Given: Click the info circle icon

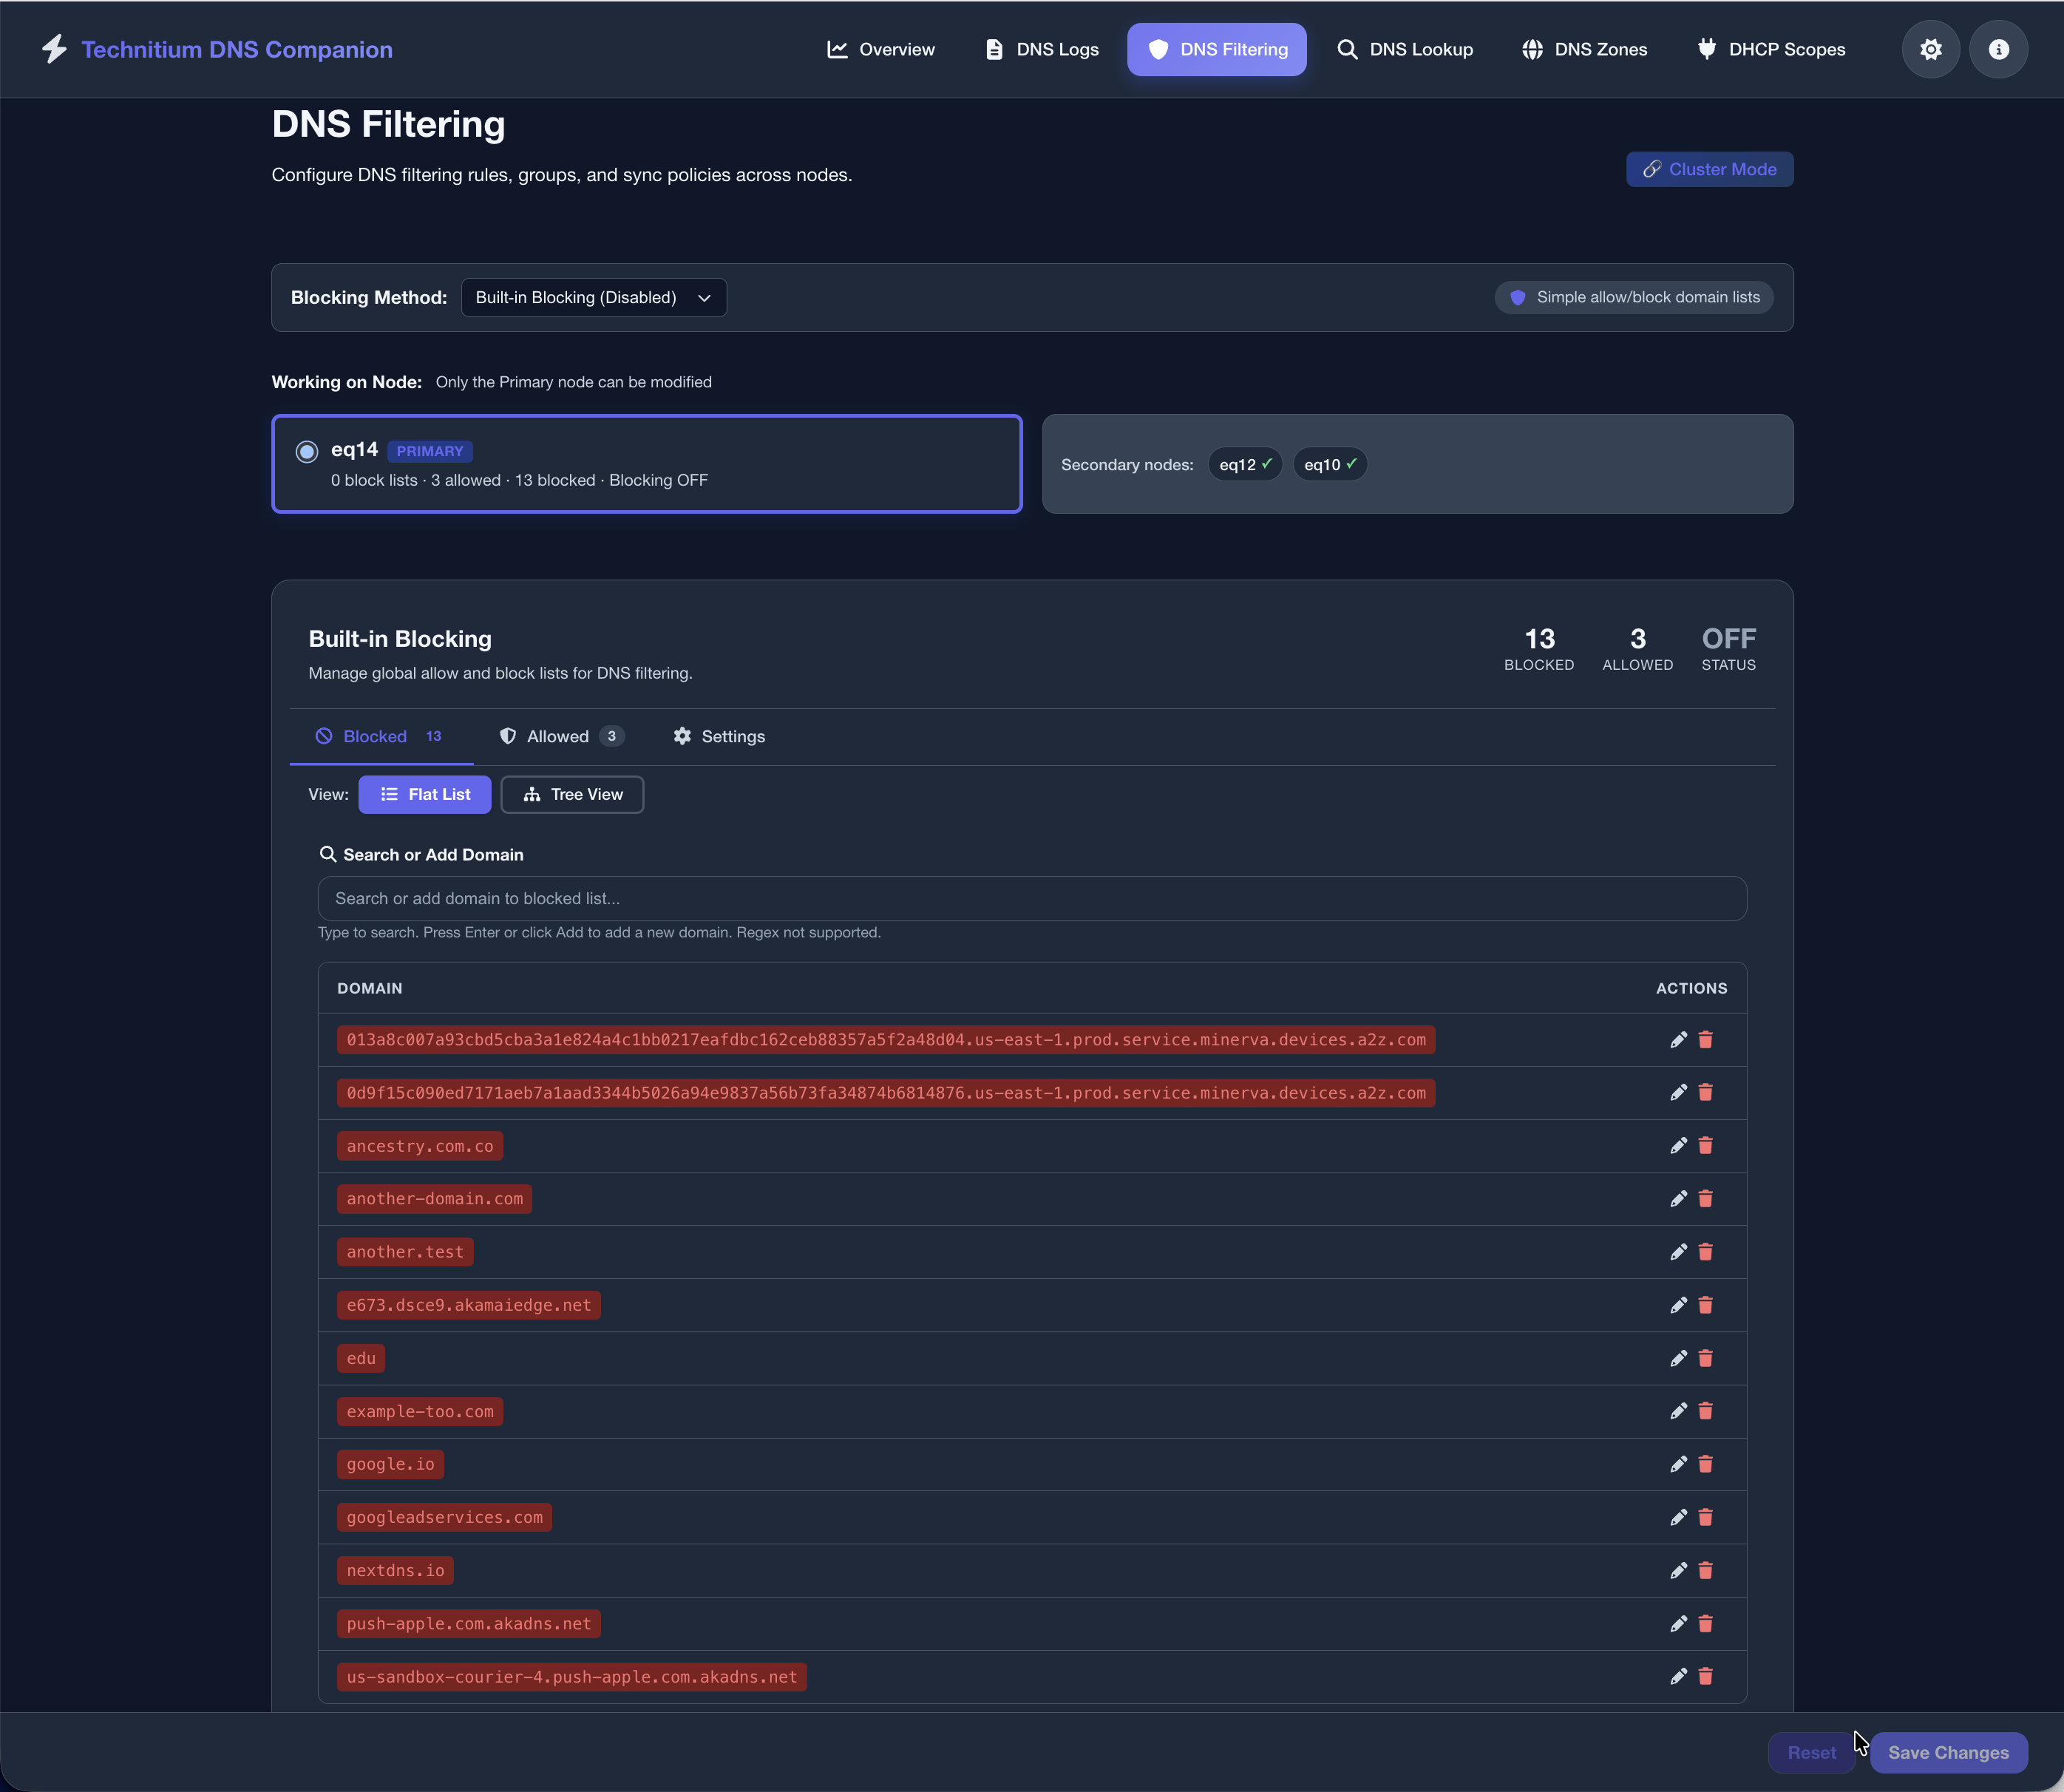Looking at the screenshot, I should [1998, 49].
